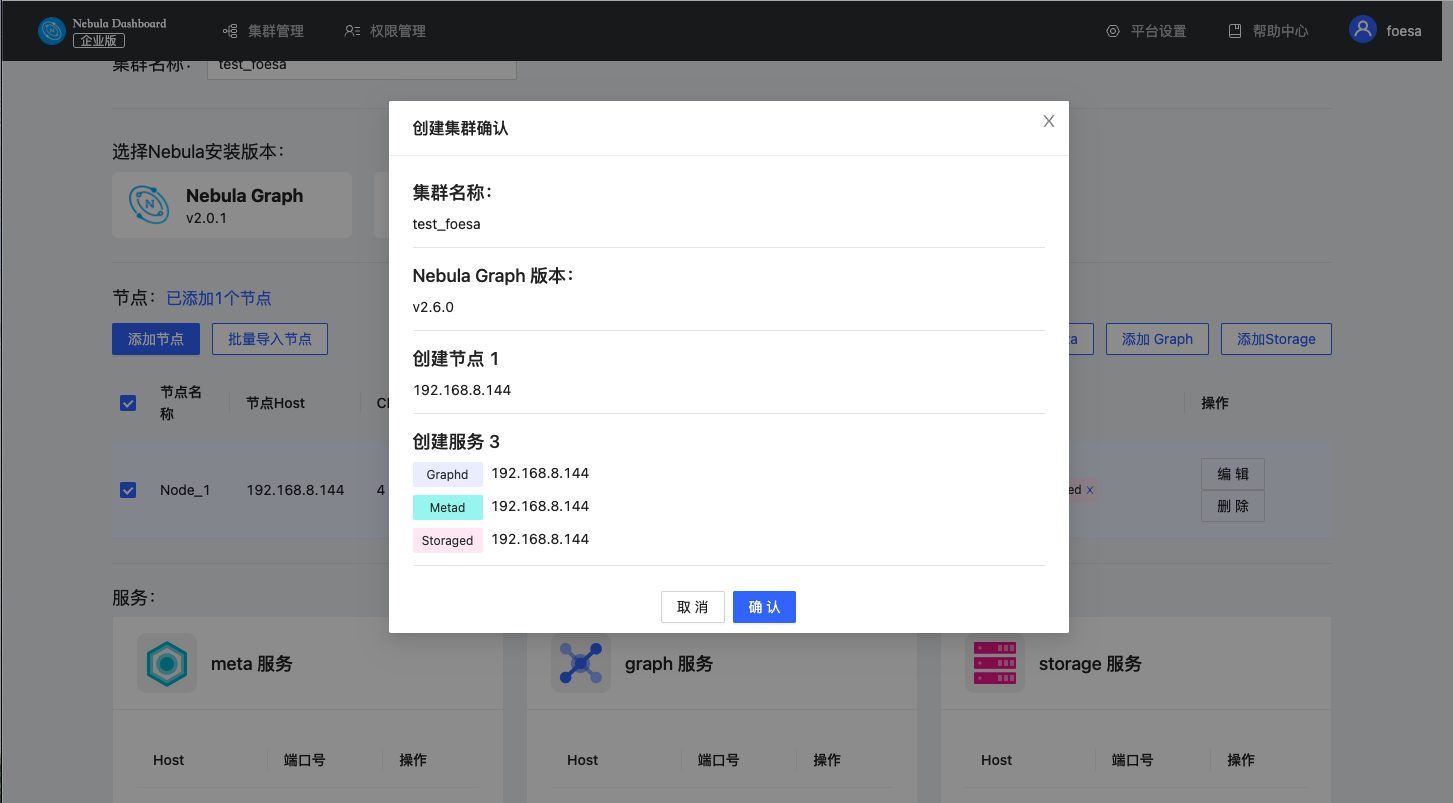Click the cluster name input field
Viewport: 1453px width, 803px height.
(x=361, y=66)
